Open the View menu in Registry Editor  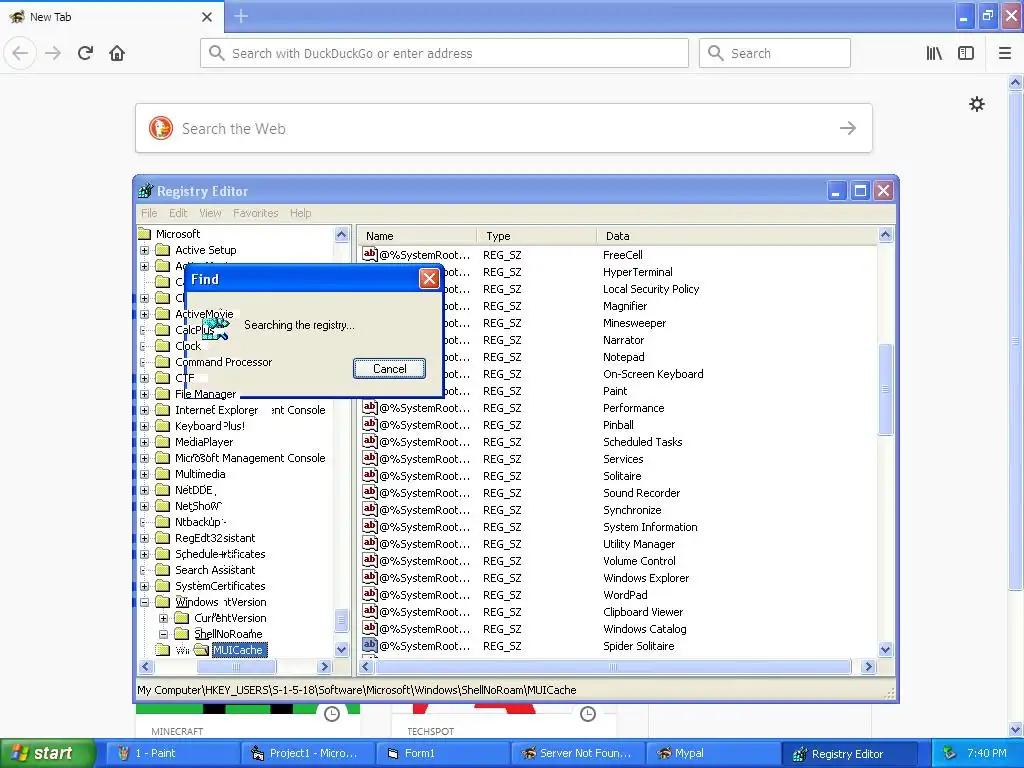210,213
